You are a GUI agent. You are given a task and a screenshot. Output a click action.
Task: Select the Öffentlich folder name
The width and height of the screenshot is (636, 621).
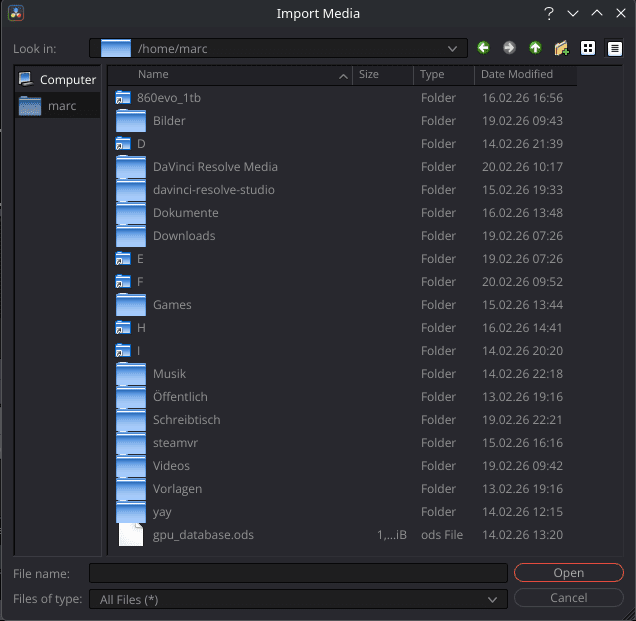pyautogui.click(x=180, y=396)
